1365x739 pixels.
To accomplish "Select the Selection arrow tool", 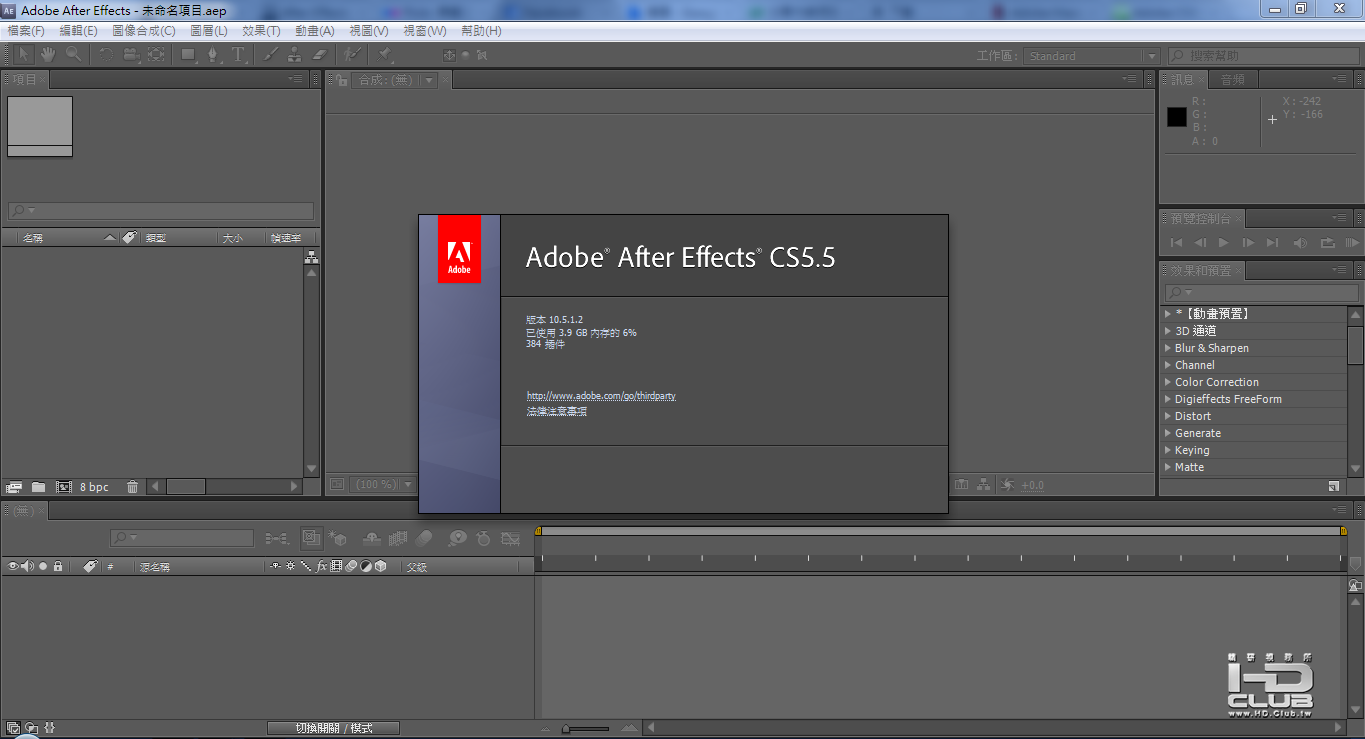I will (23, 55).
